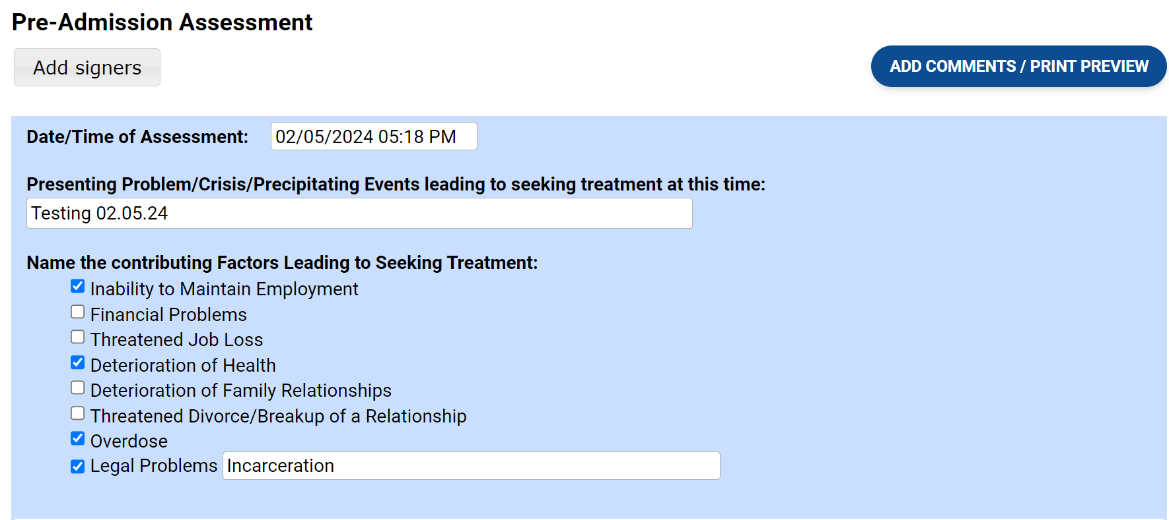Screen dimensions: 1169x520
Task: Focus the Presenting Problem text field
Action: [x=359, y=213]
